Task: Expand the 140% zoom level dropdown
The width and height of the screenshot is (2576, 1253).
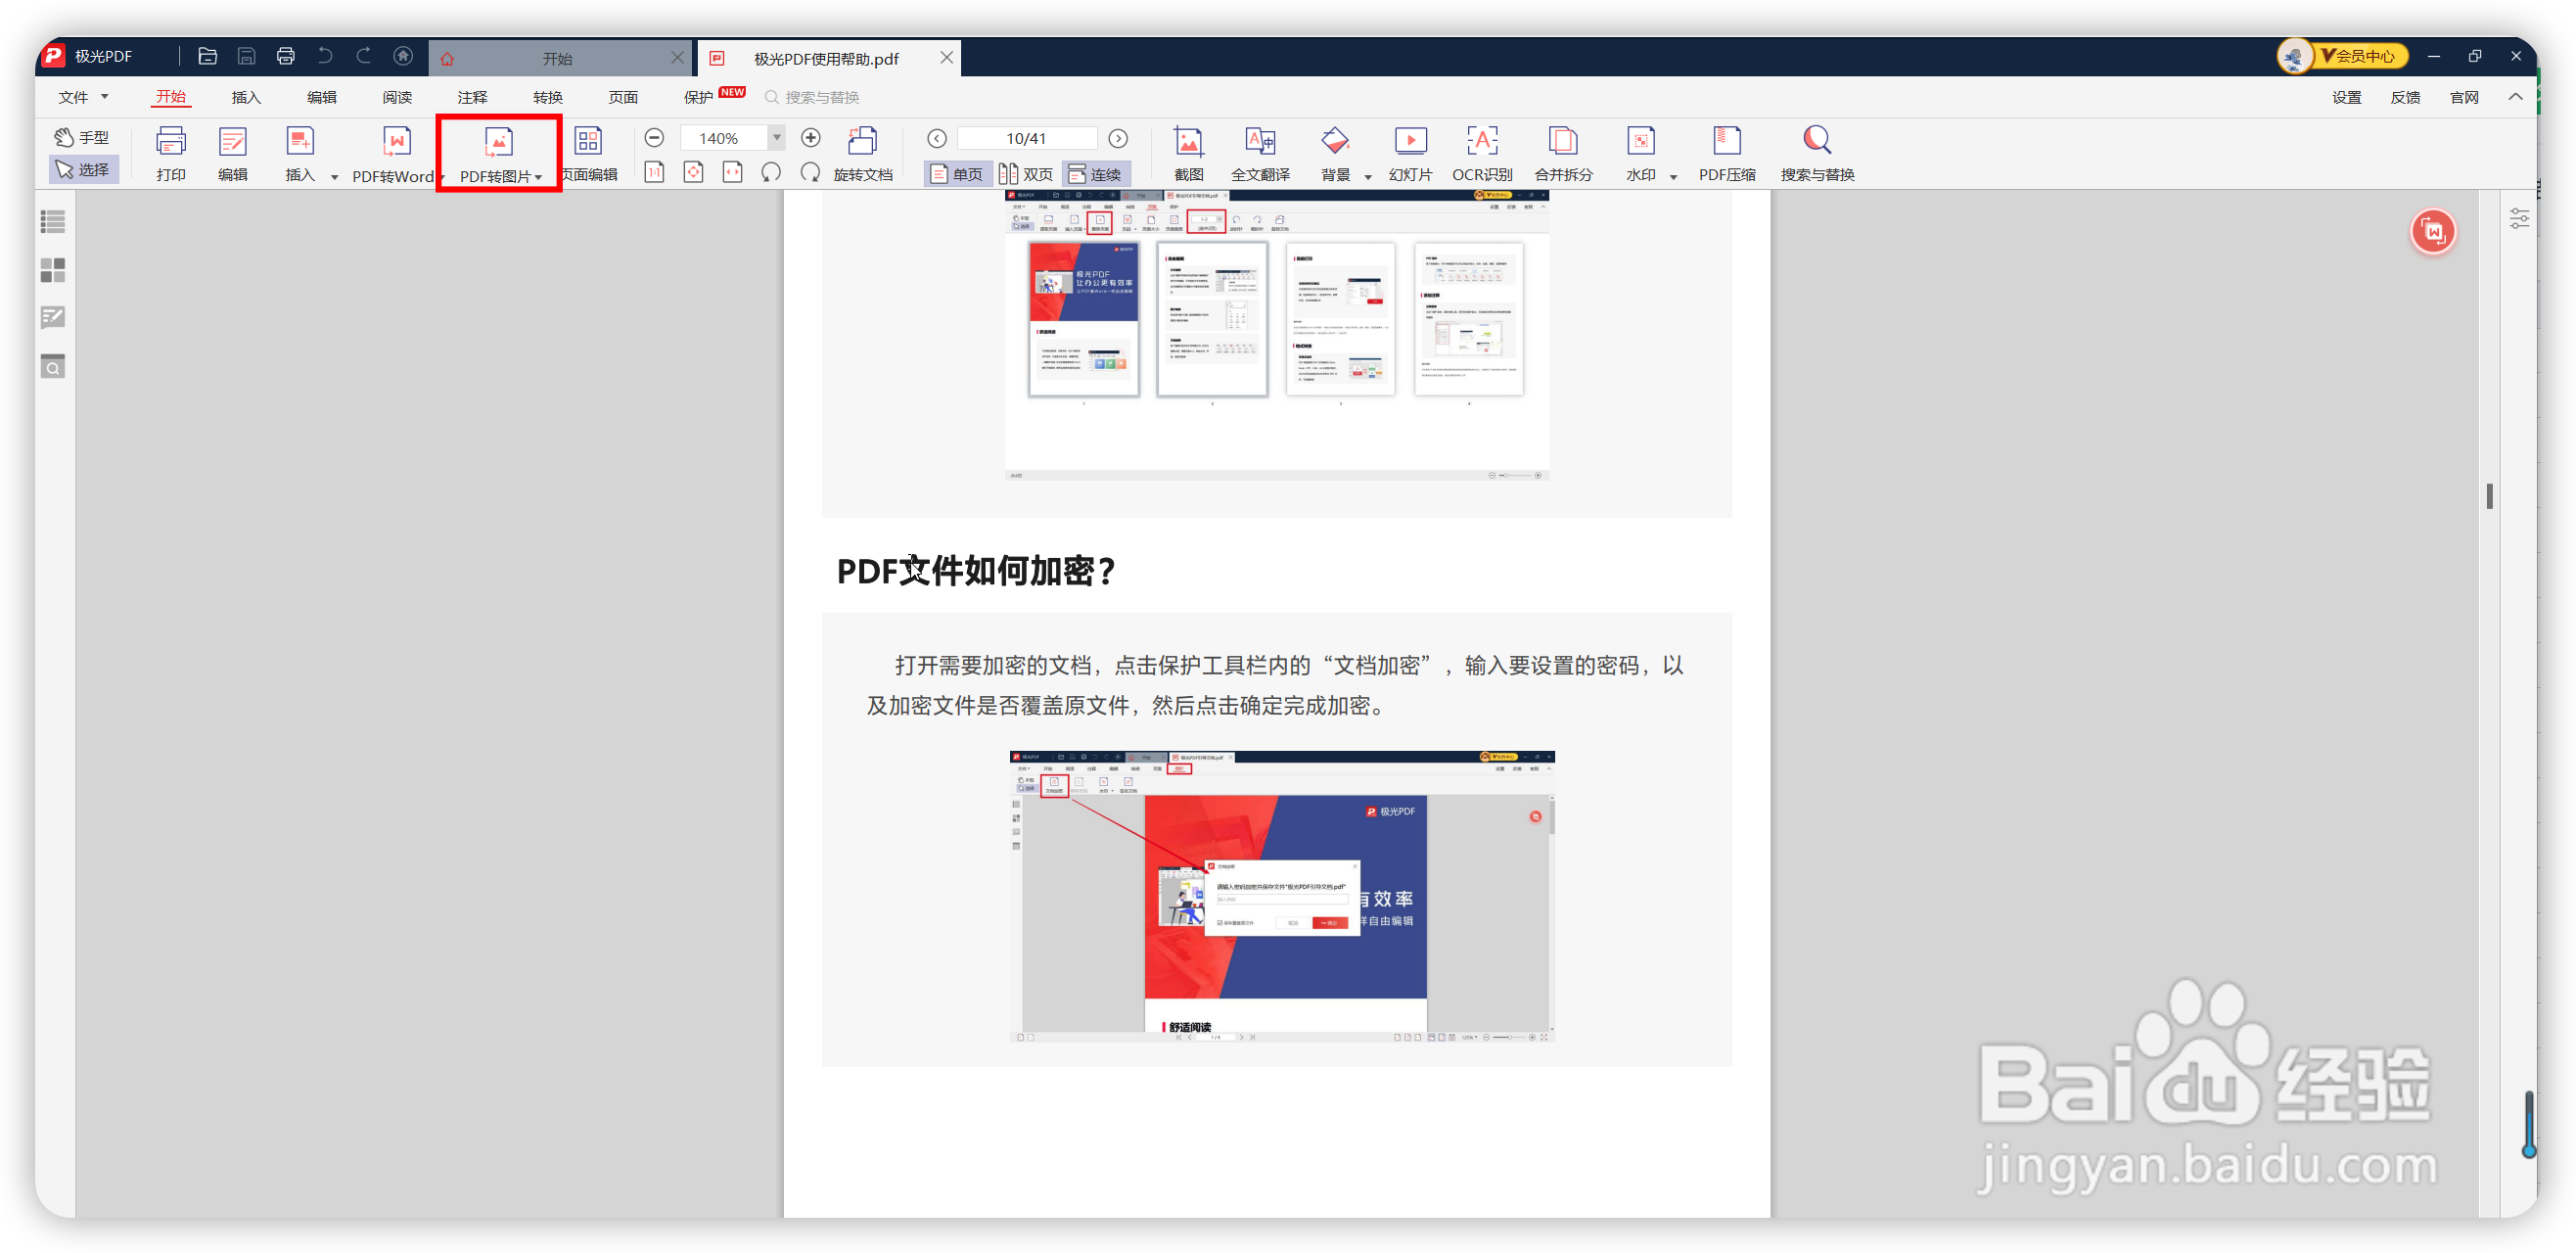Action: pos(777,138)
